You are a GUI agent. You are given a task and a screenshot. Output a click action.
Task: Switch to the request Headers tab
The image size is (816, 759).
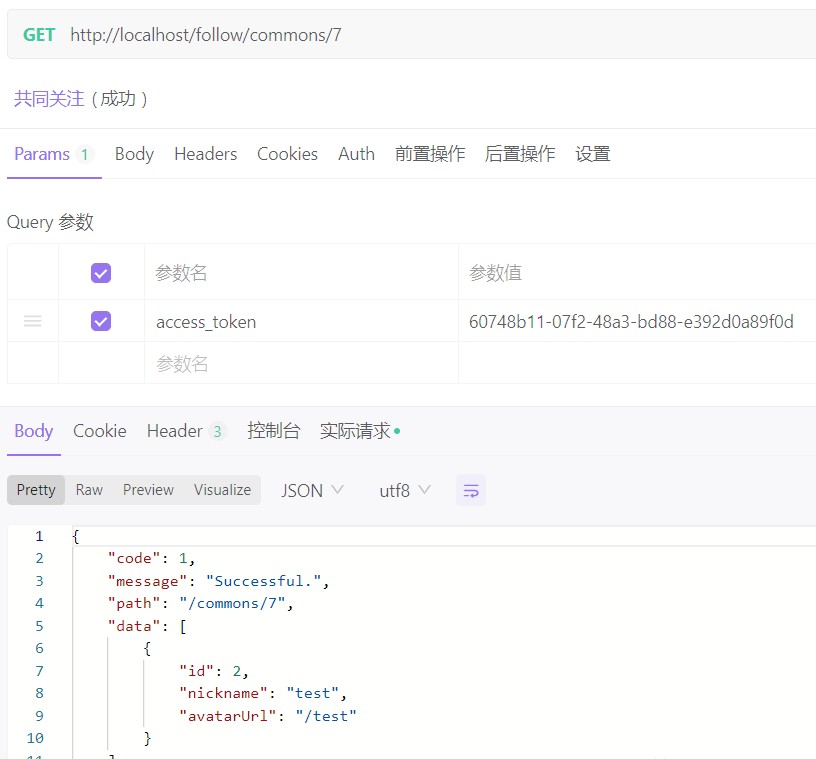pos(205,154)
